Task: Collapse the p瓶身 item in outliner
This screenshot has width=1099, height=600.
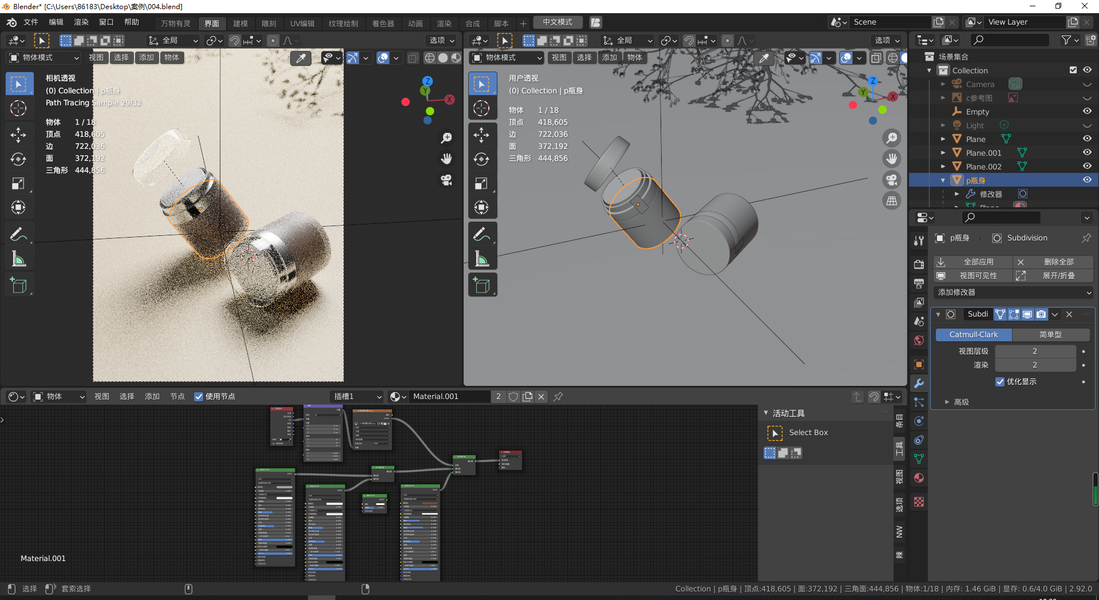Action: pyautogui.click(x=943, y=181)
